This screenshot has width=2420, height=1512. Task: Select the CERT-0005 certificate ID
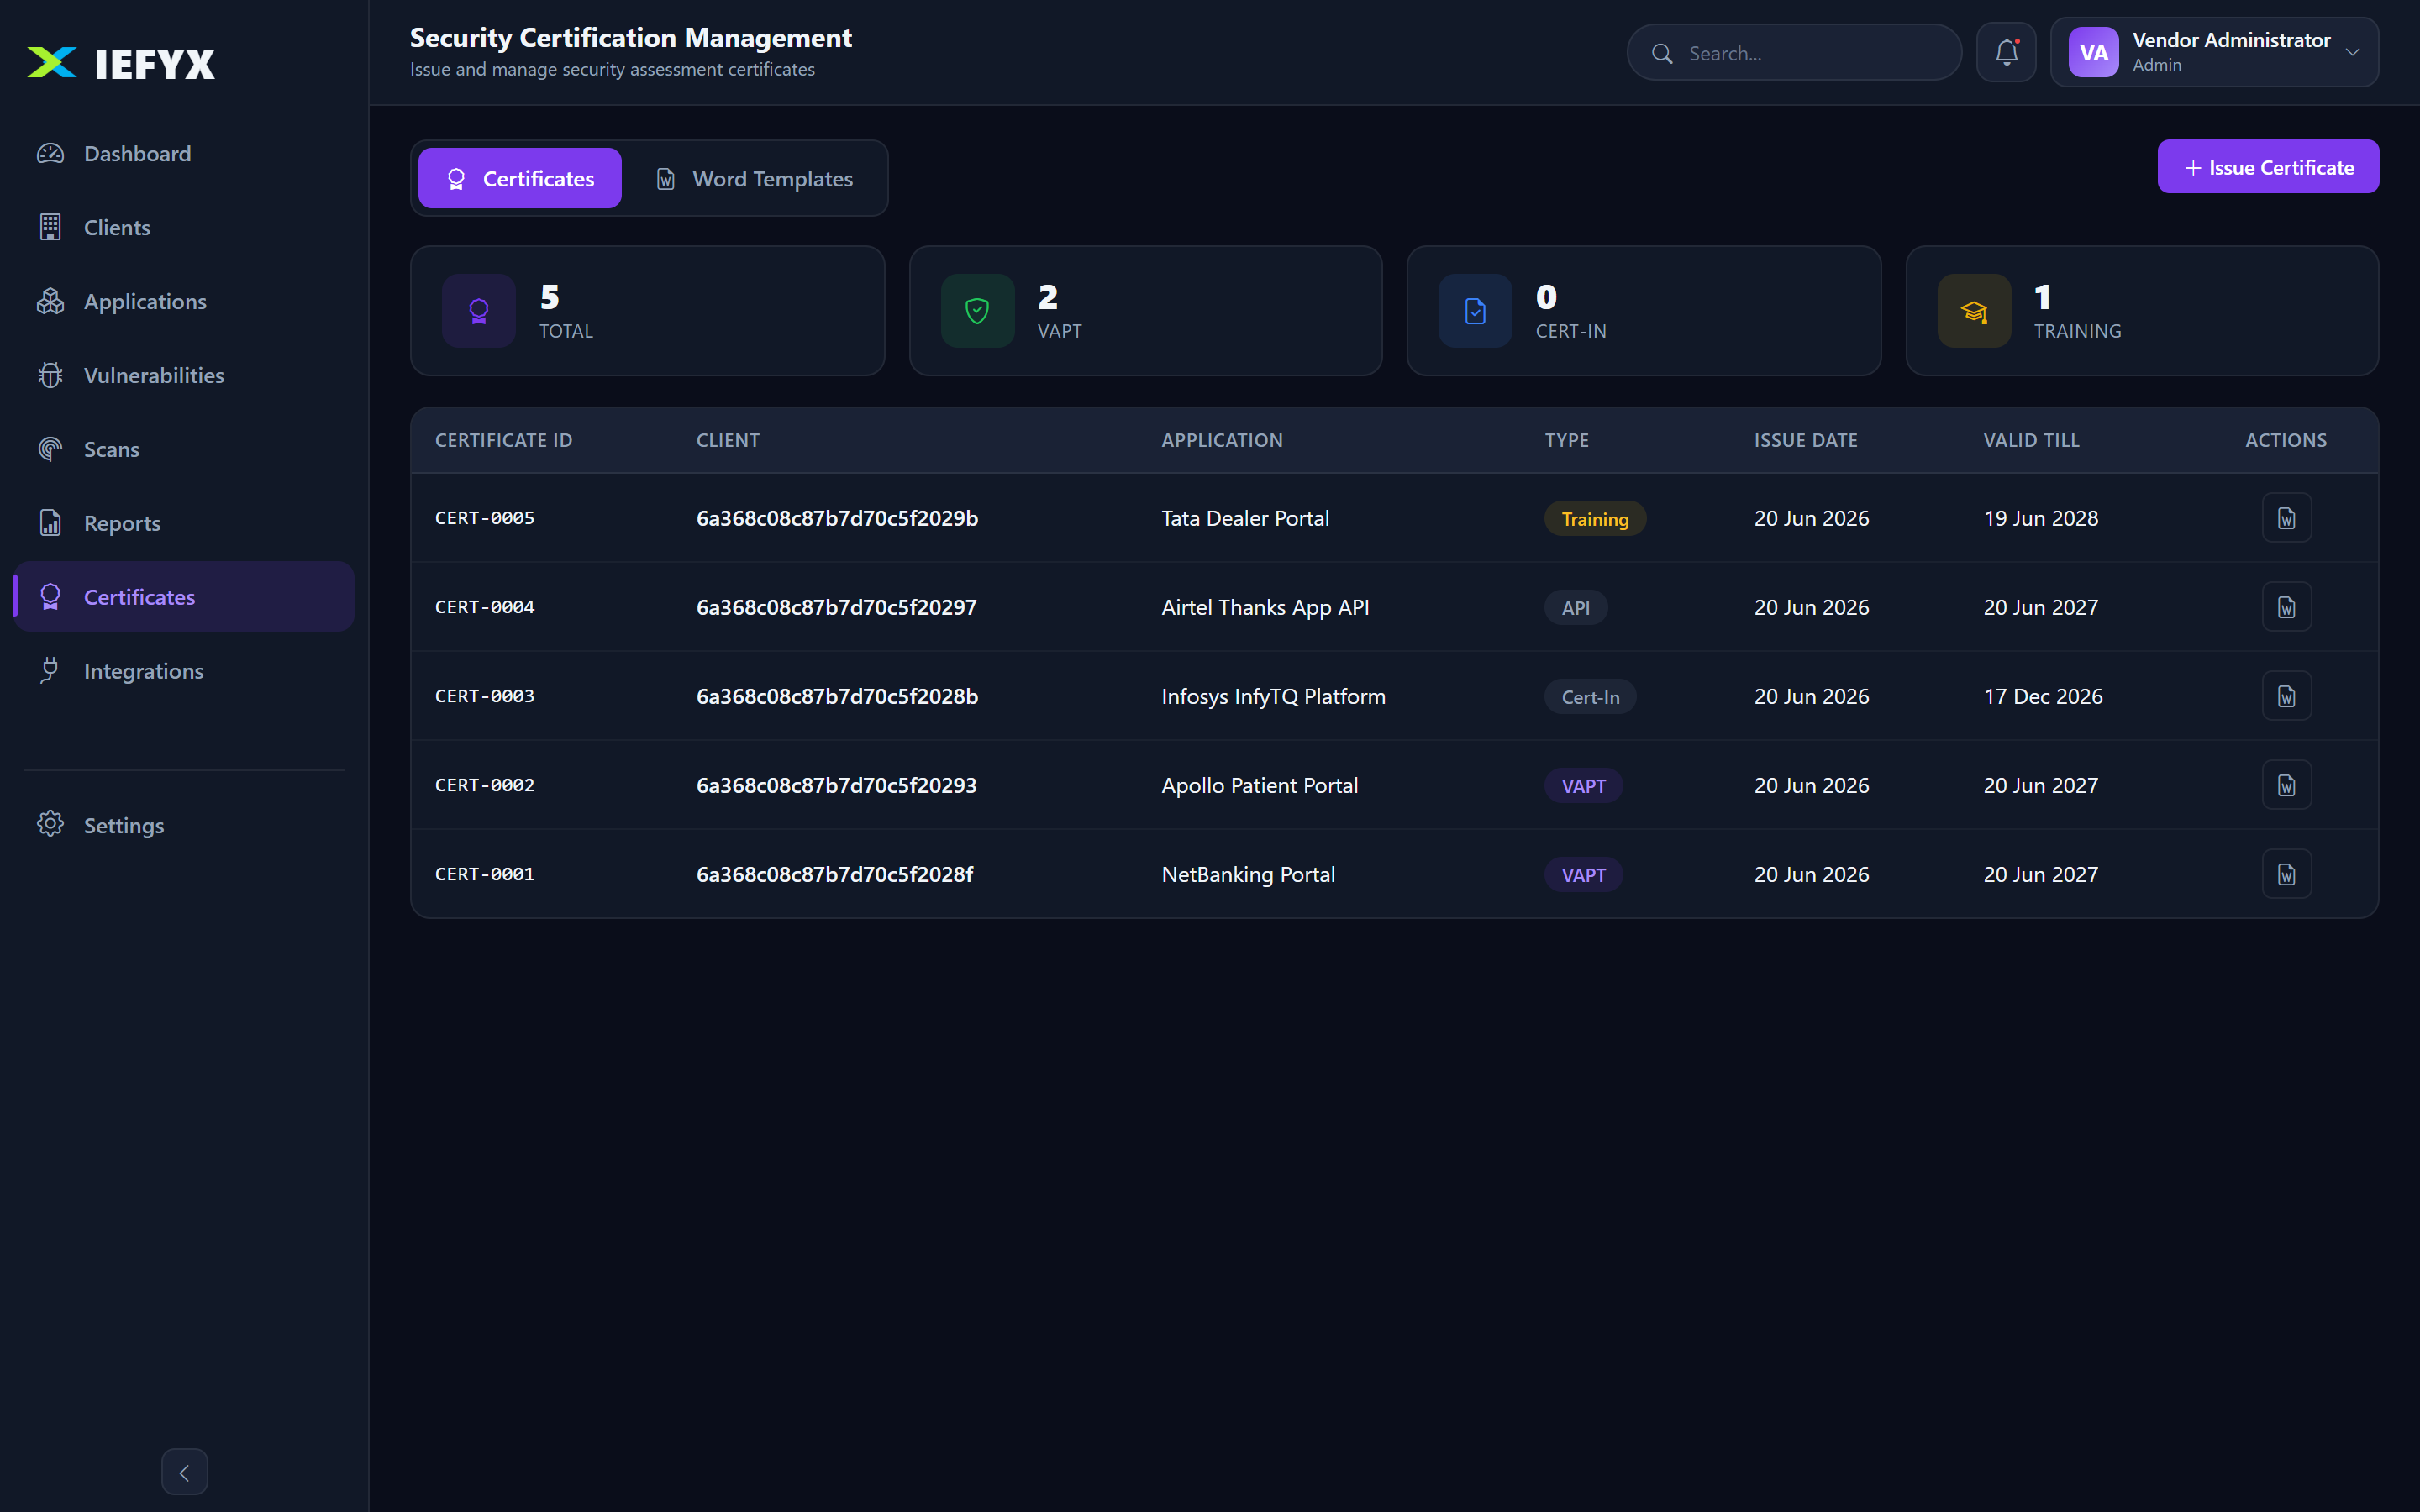tap(485, 518)
